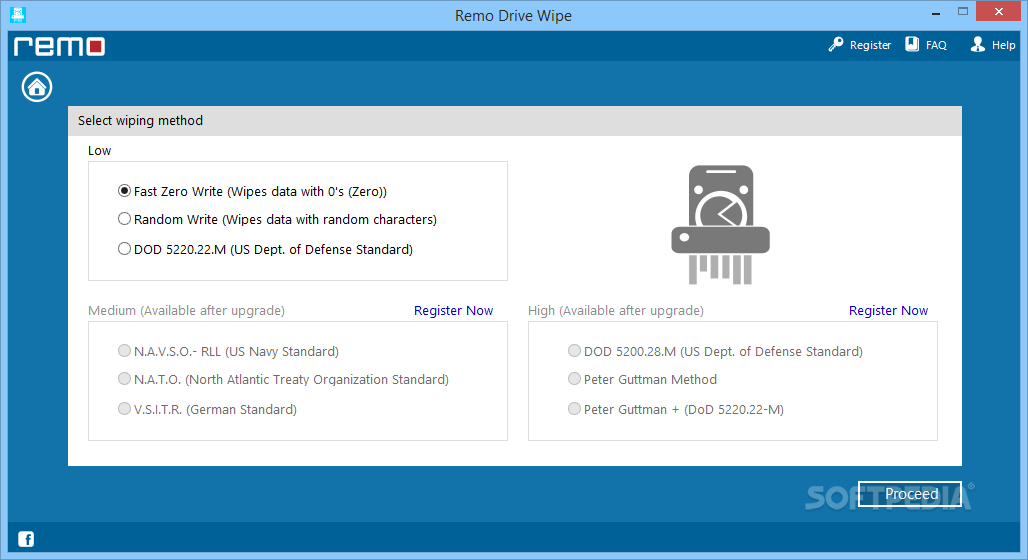The height and width of the screenshot is (560, 1028).
Task: Click the Remo logo
Action: (59, 46)
